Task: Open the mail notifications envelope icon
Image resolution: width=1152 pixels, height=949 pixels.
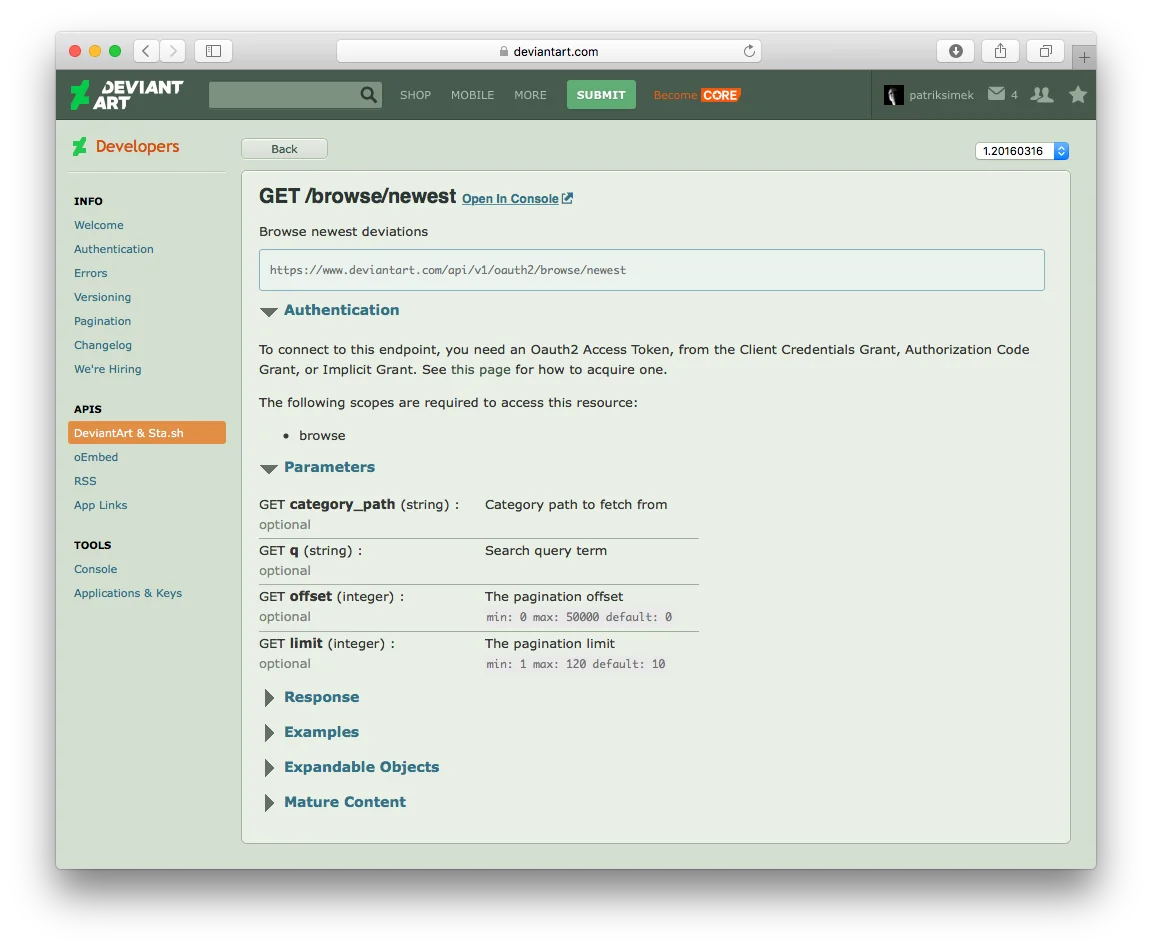Action: tap(996, 93)
